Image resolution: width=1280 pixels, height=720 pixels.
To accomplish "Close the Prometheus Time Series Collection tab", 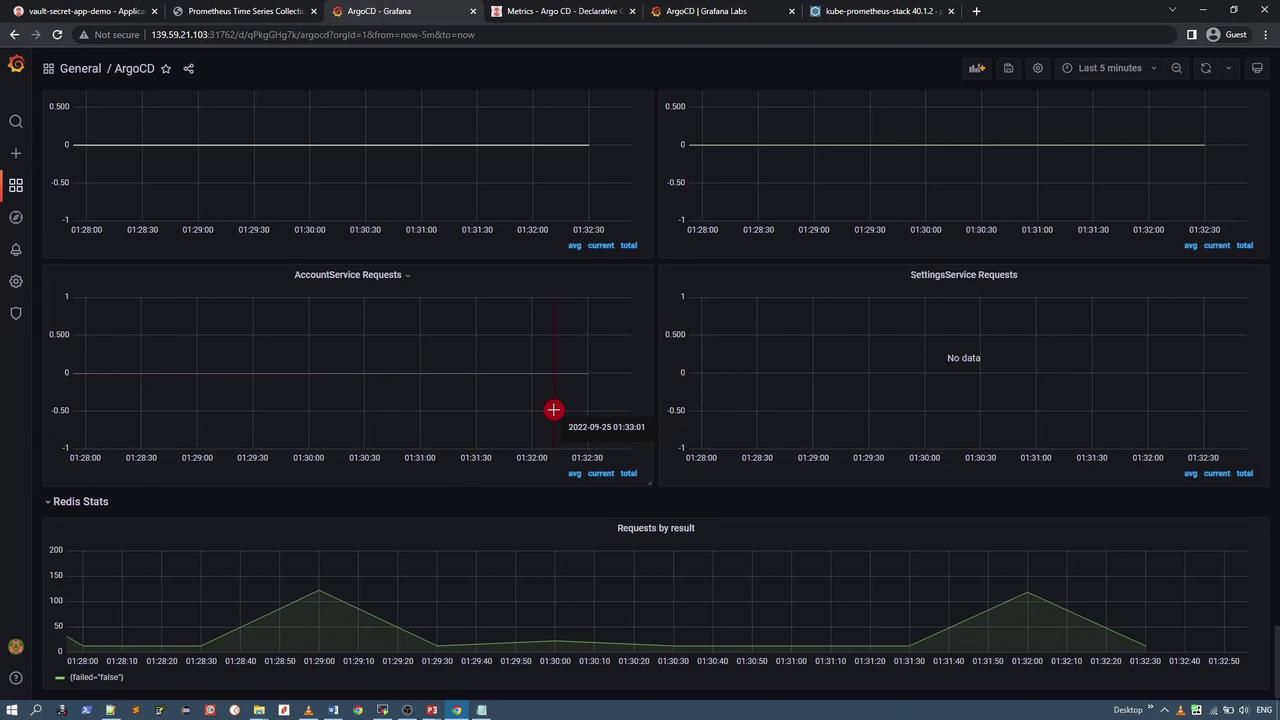I will (314, 11).
